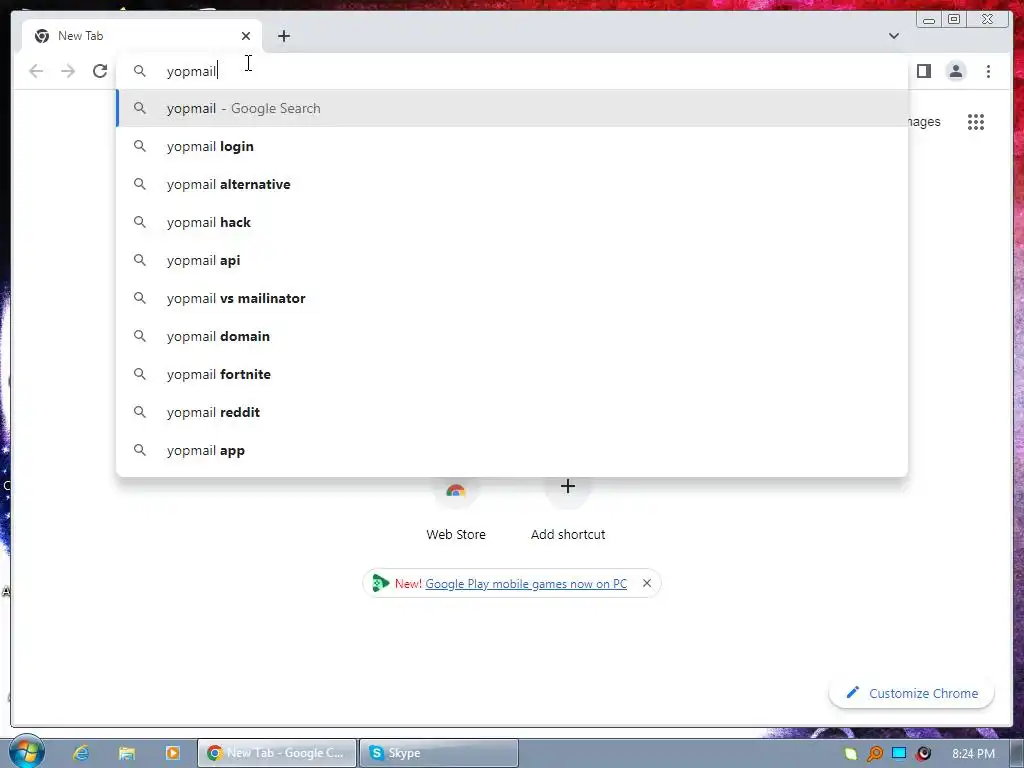Open the Windows Start orb
1024x768 pixels.
pyautogui.click(x=27, y=752)
